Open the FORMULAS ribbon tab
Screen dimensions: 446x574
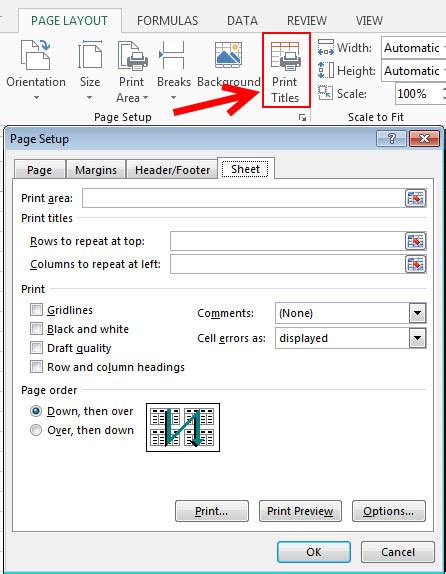[167, 20]
